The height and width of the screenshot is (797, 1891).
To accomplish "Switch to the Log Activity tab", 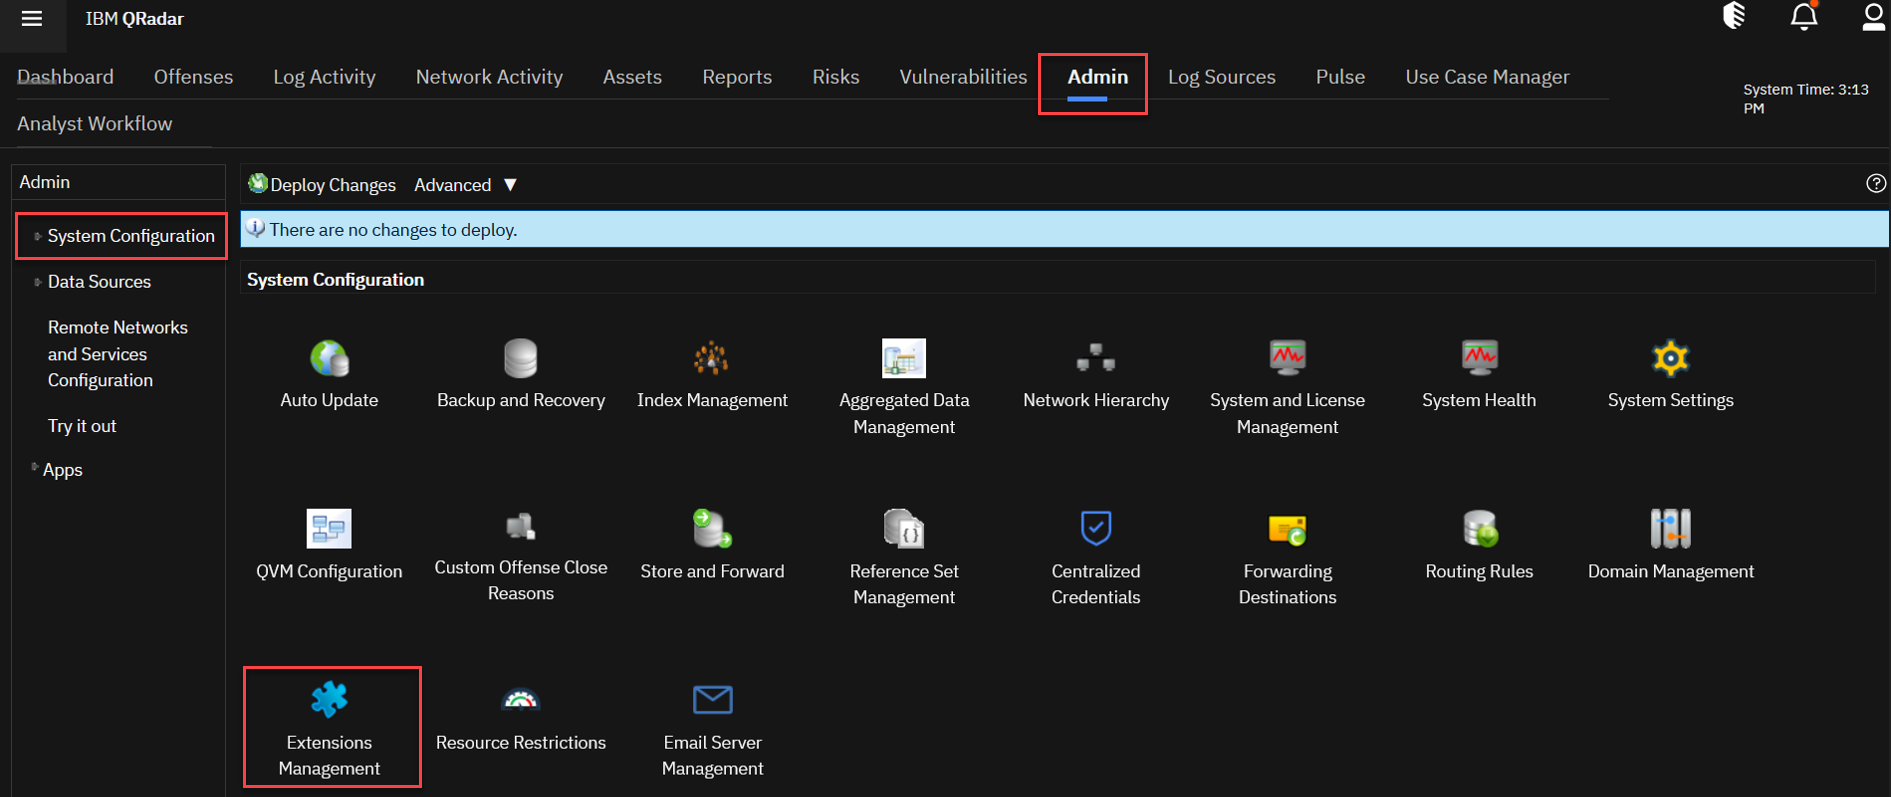I will point(324,77).
